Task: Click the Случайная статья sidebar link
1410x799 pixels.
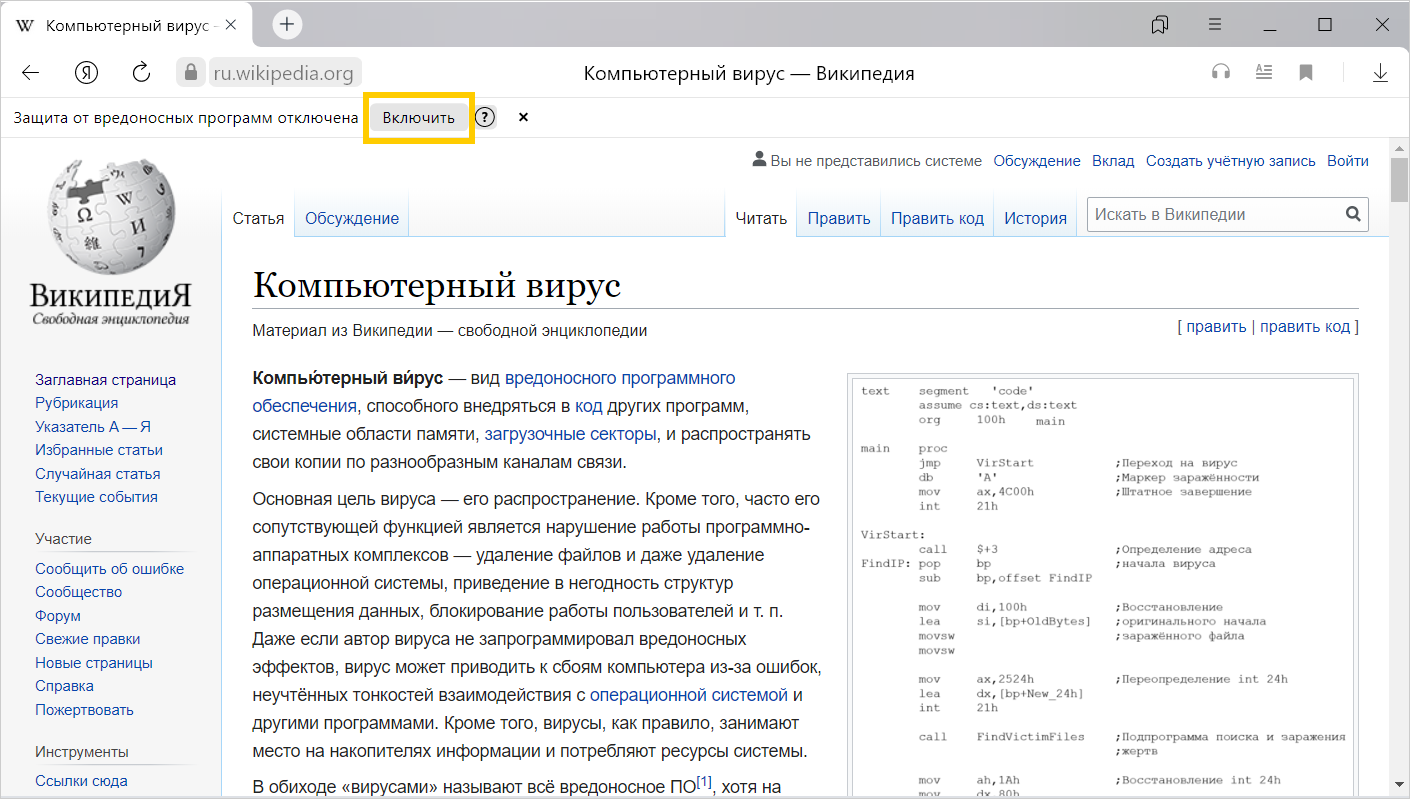Action: click(x=97, y=474)
